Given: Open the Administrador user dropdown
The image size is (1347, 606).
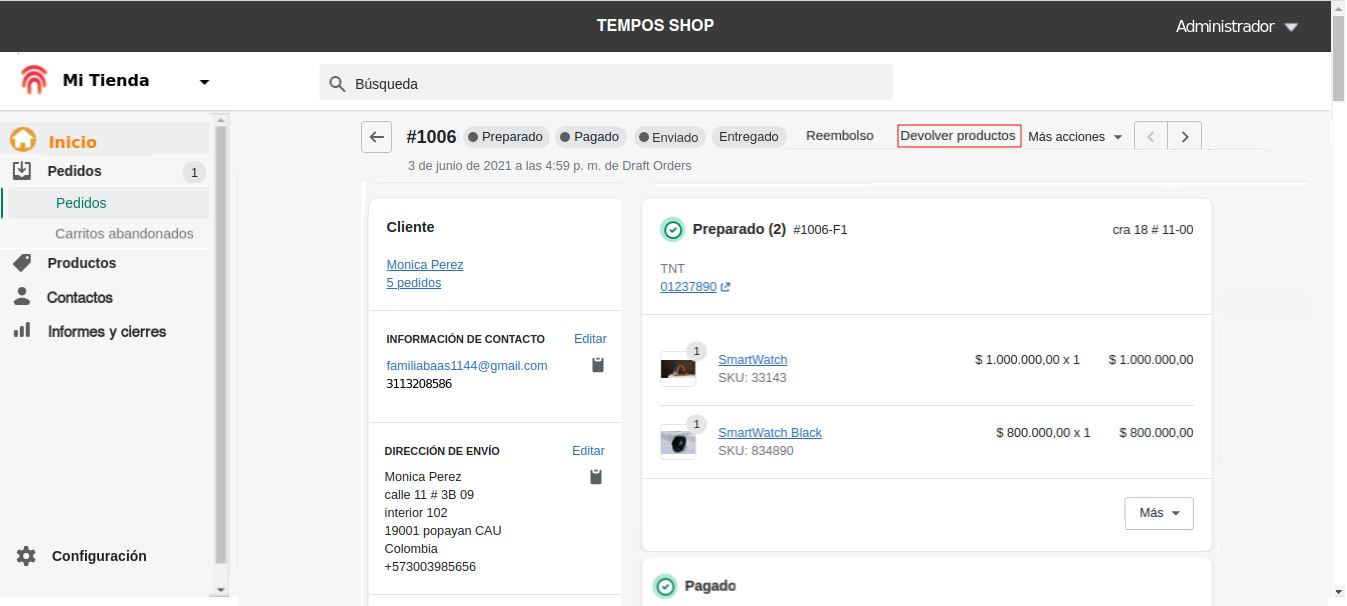Looking at the screenshot, I should tap(1291, 27).
